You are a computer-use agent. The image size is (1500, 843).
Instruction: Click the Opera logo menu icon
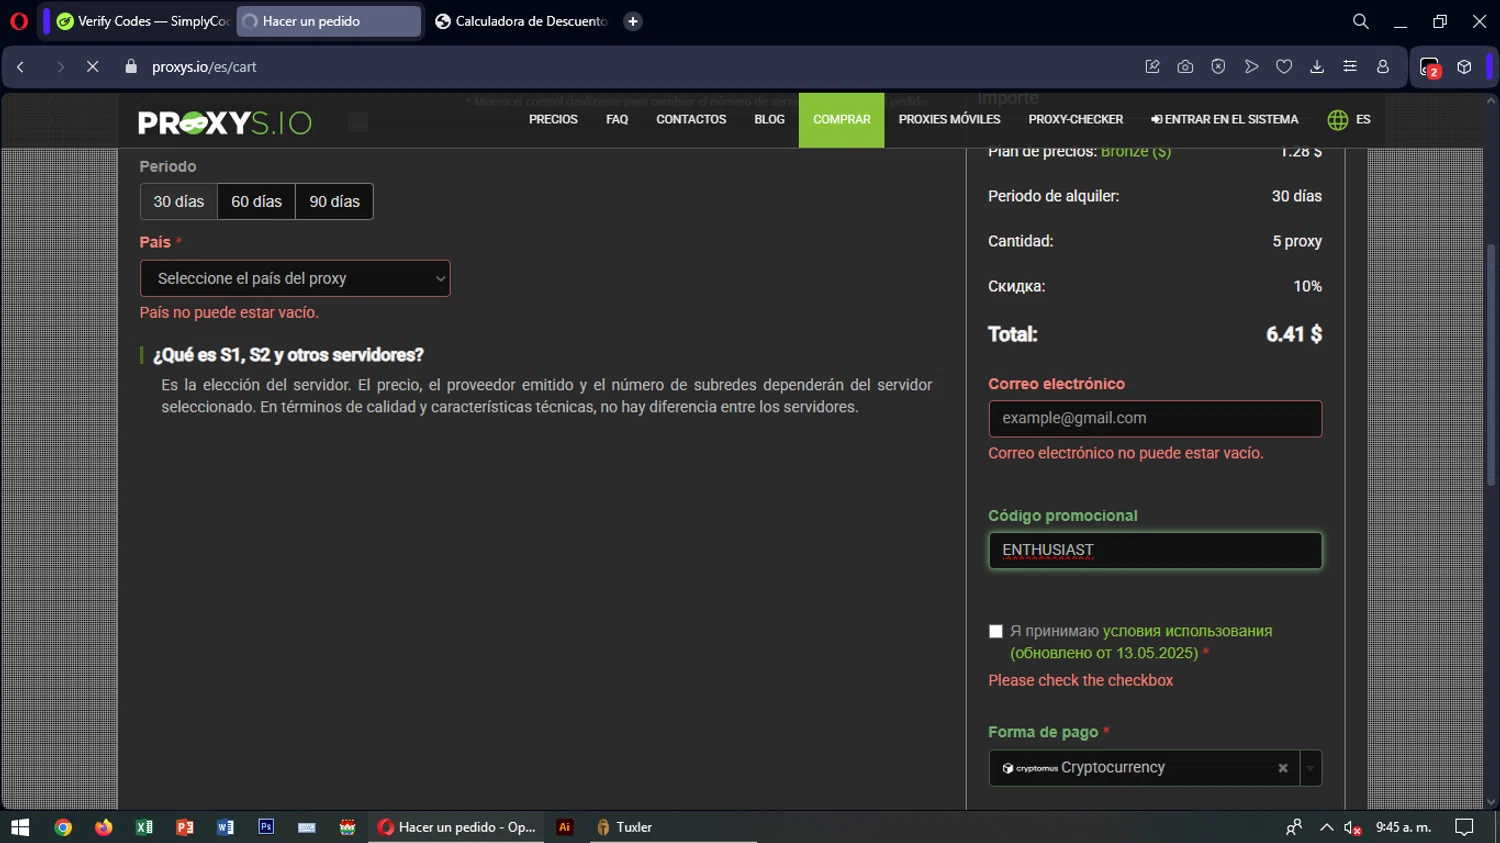[18, 21]
